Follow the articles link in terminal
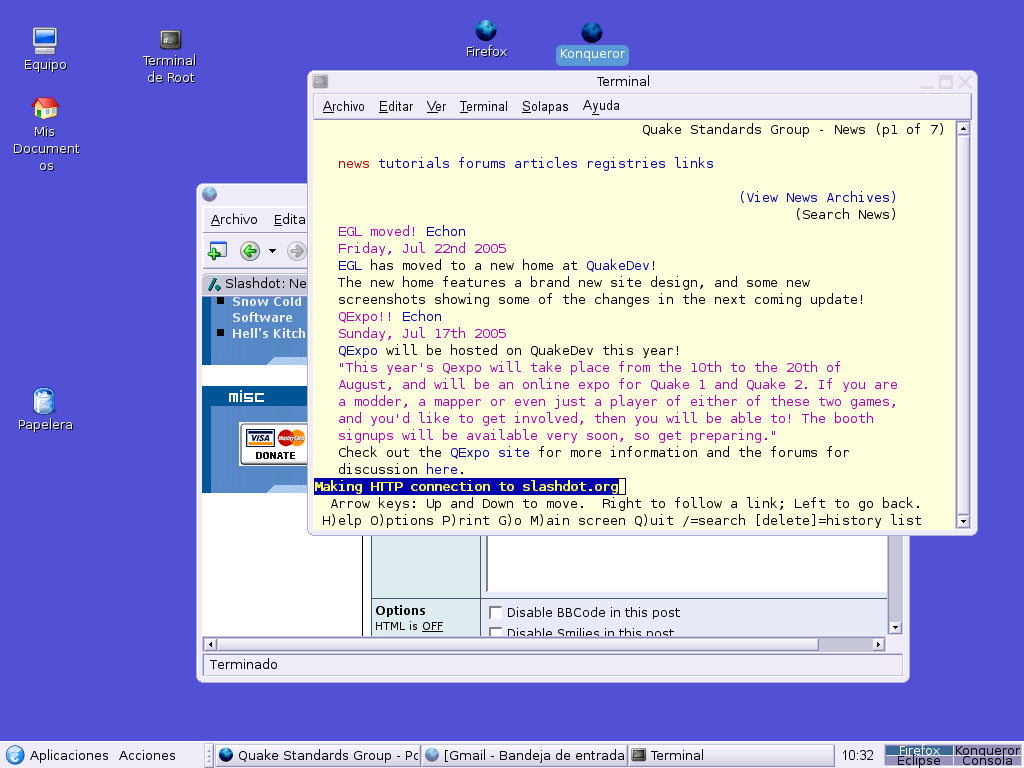Image resolution: width=1024 pixels, height=768 pixels. [x=546, y=163]
